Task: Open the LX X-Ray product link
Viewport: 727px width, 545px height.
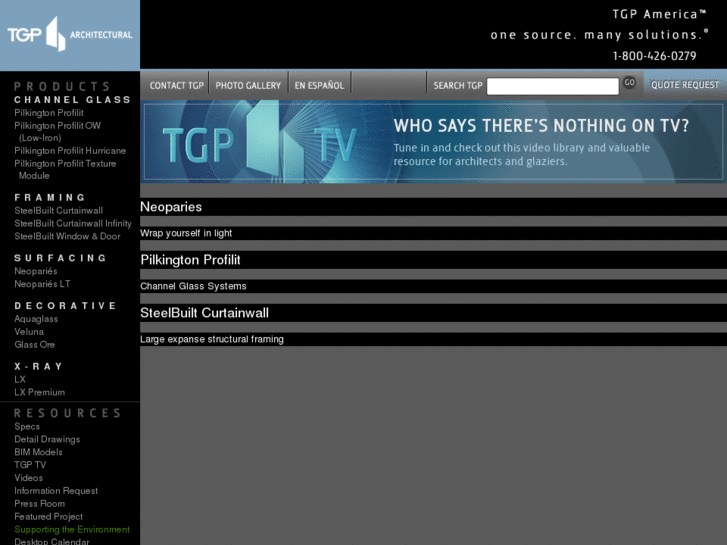Action: 19,379
